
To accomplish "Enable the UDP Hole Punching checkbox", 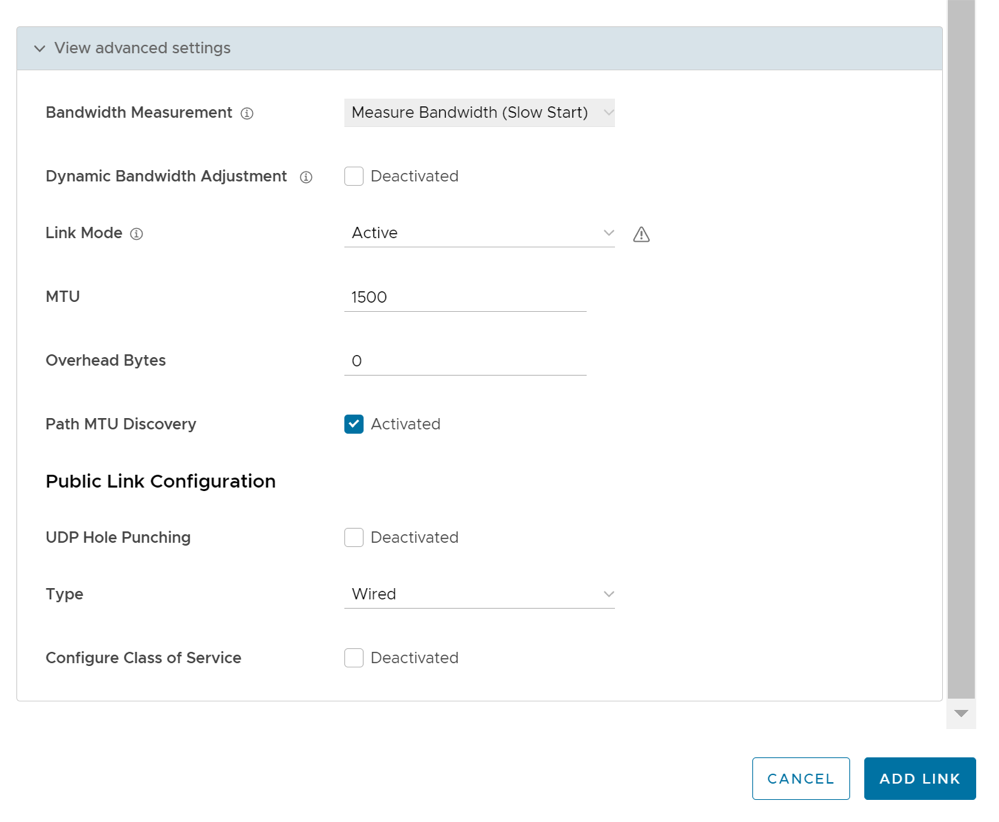I will [354, 537].
